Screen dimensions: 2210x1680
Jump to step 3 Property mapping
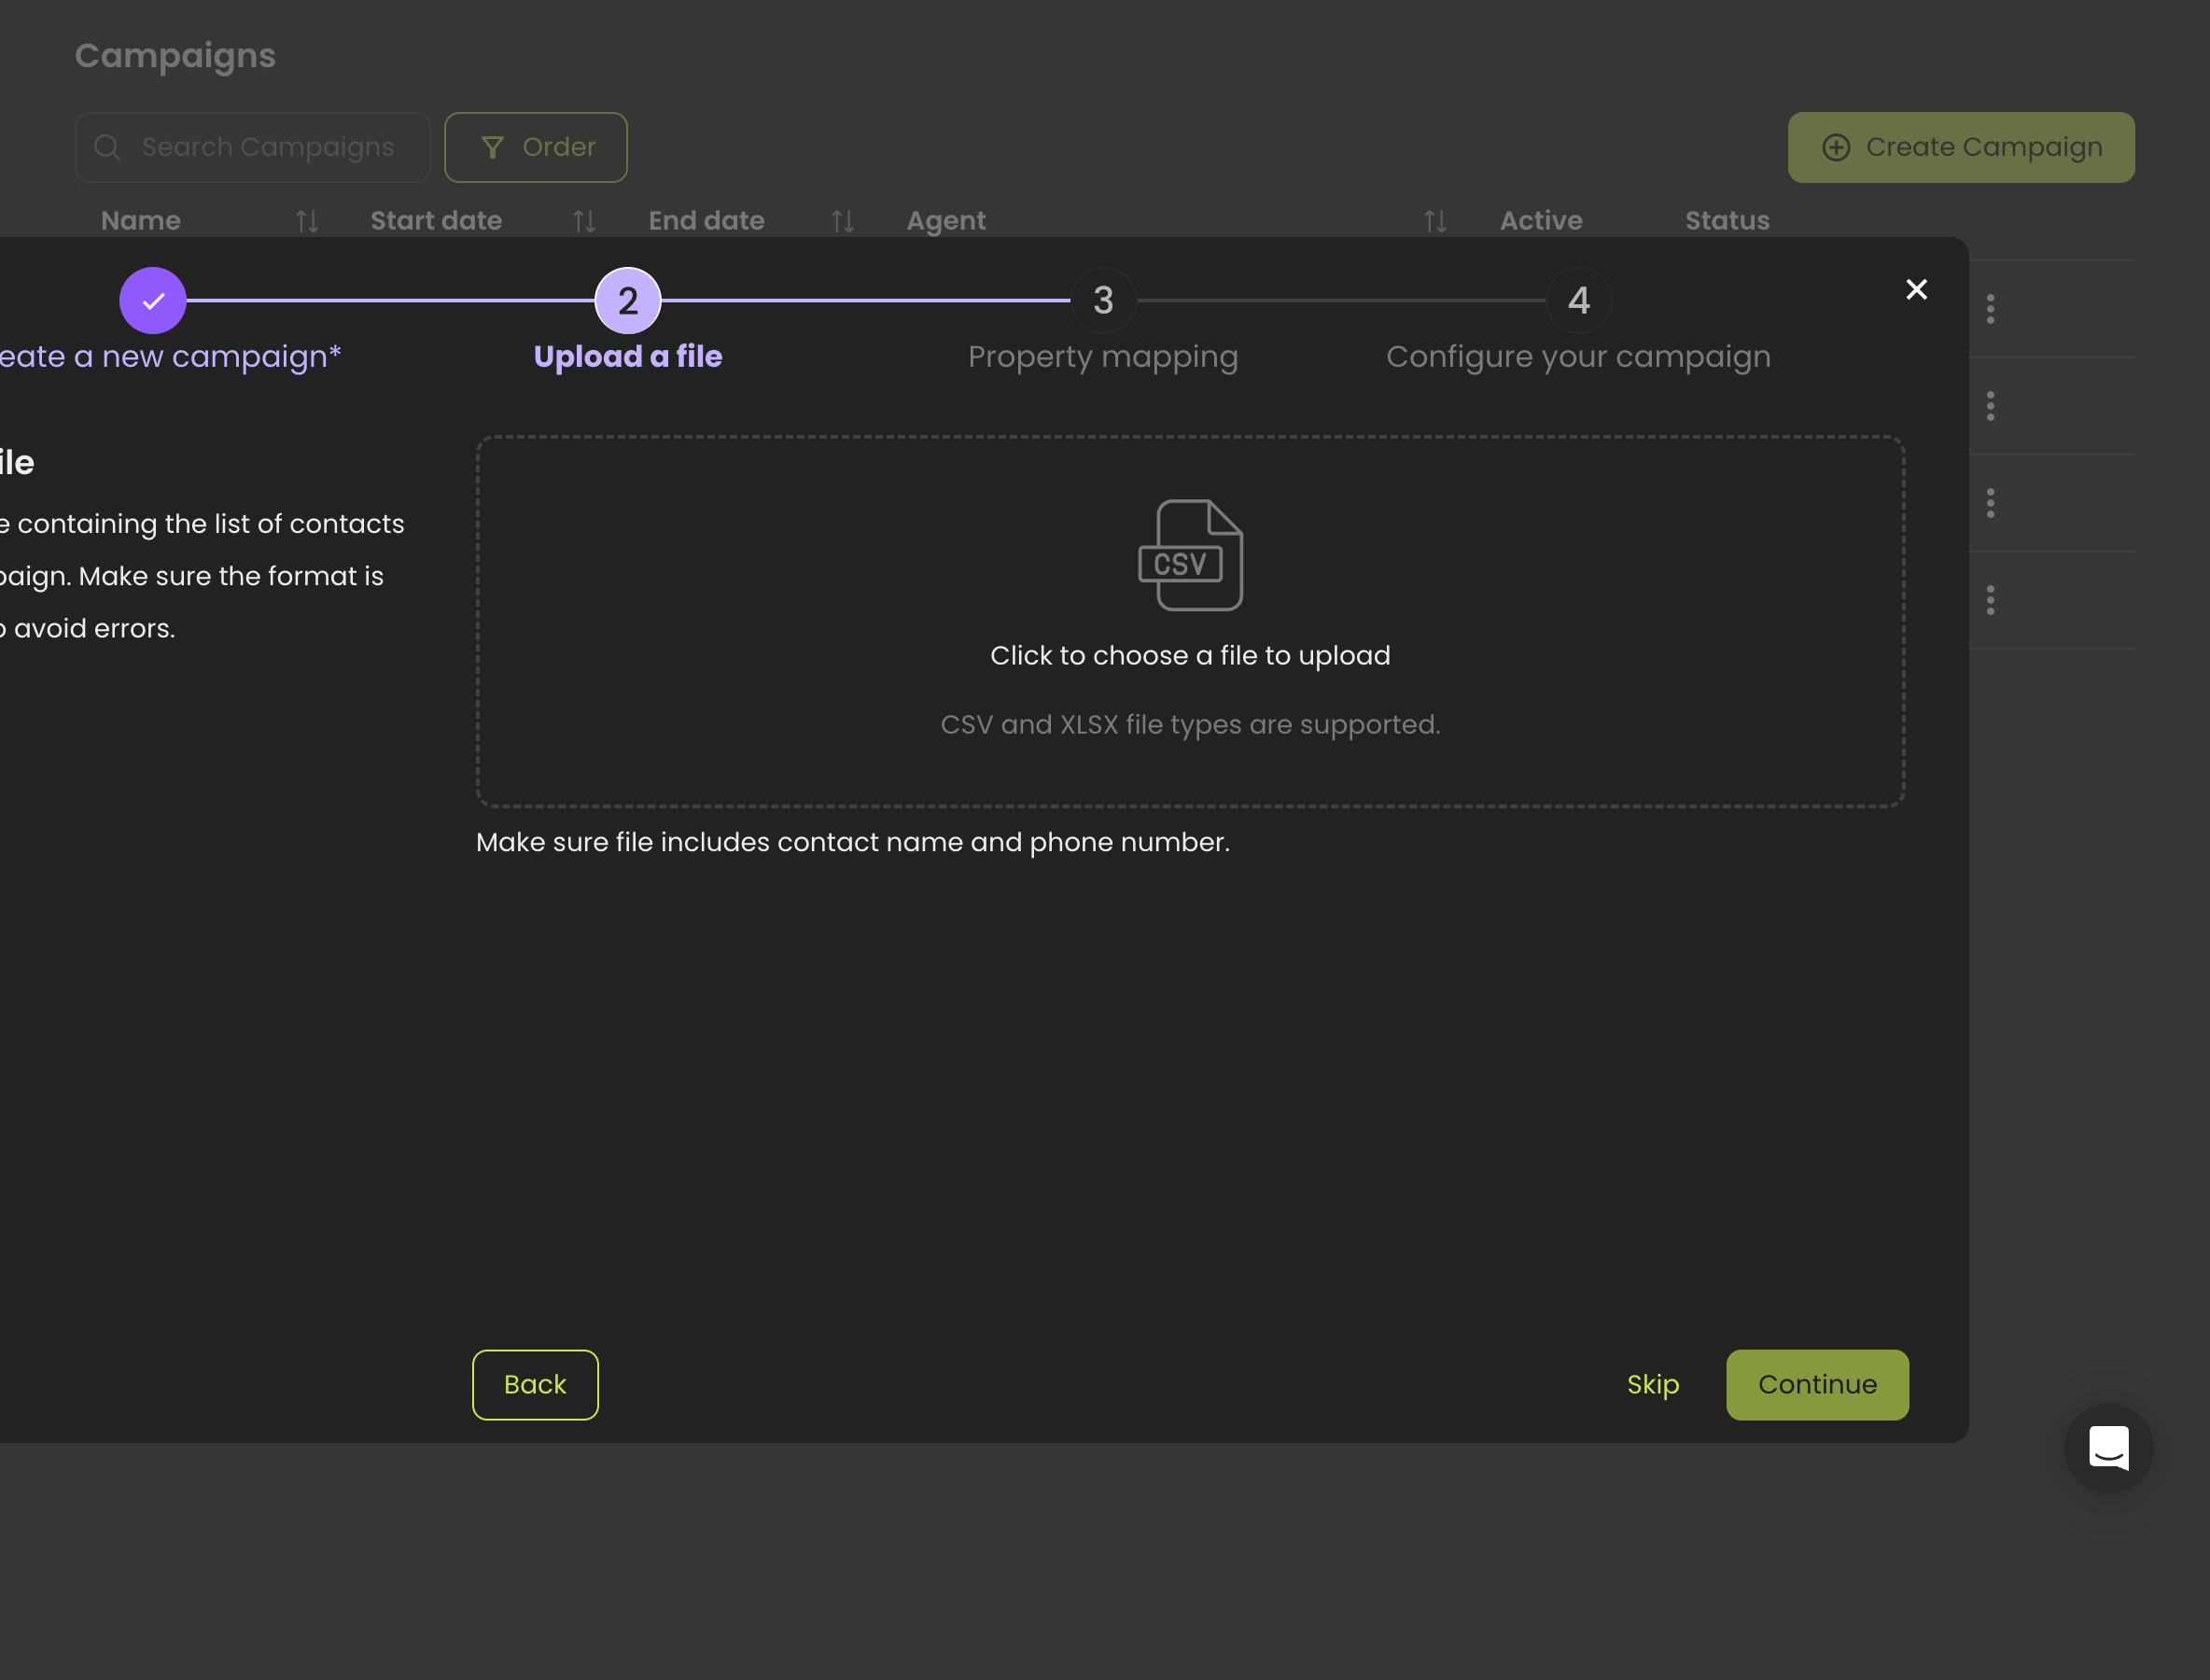[1103, 300]
